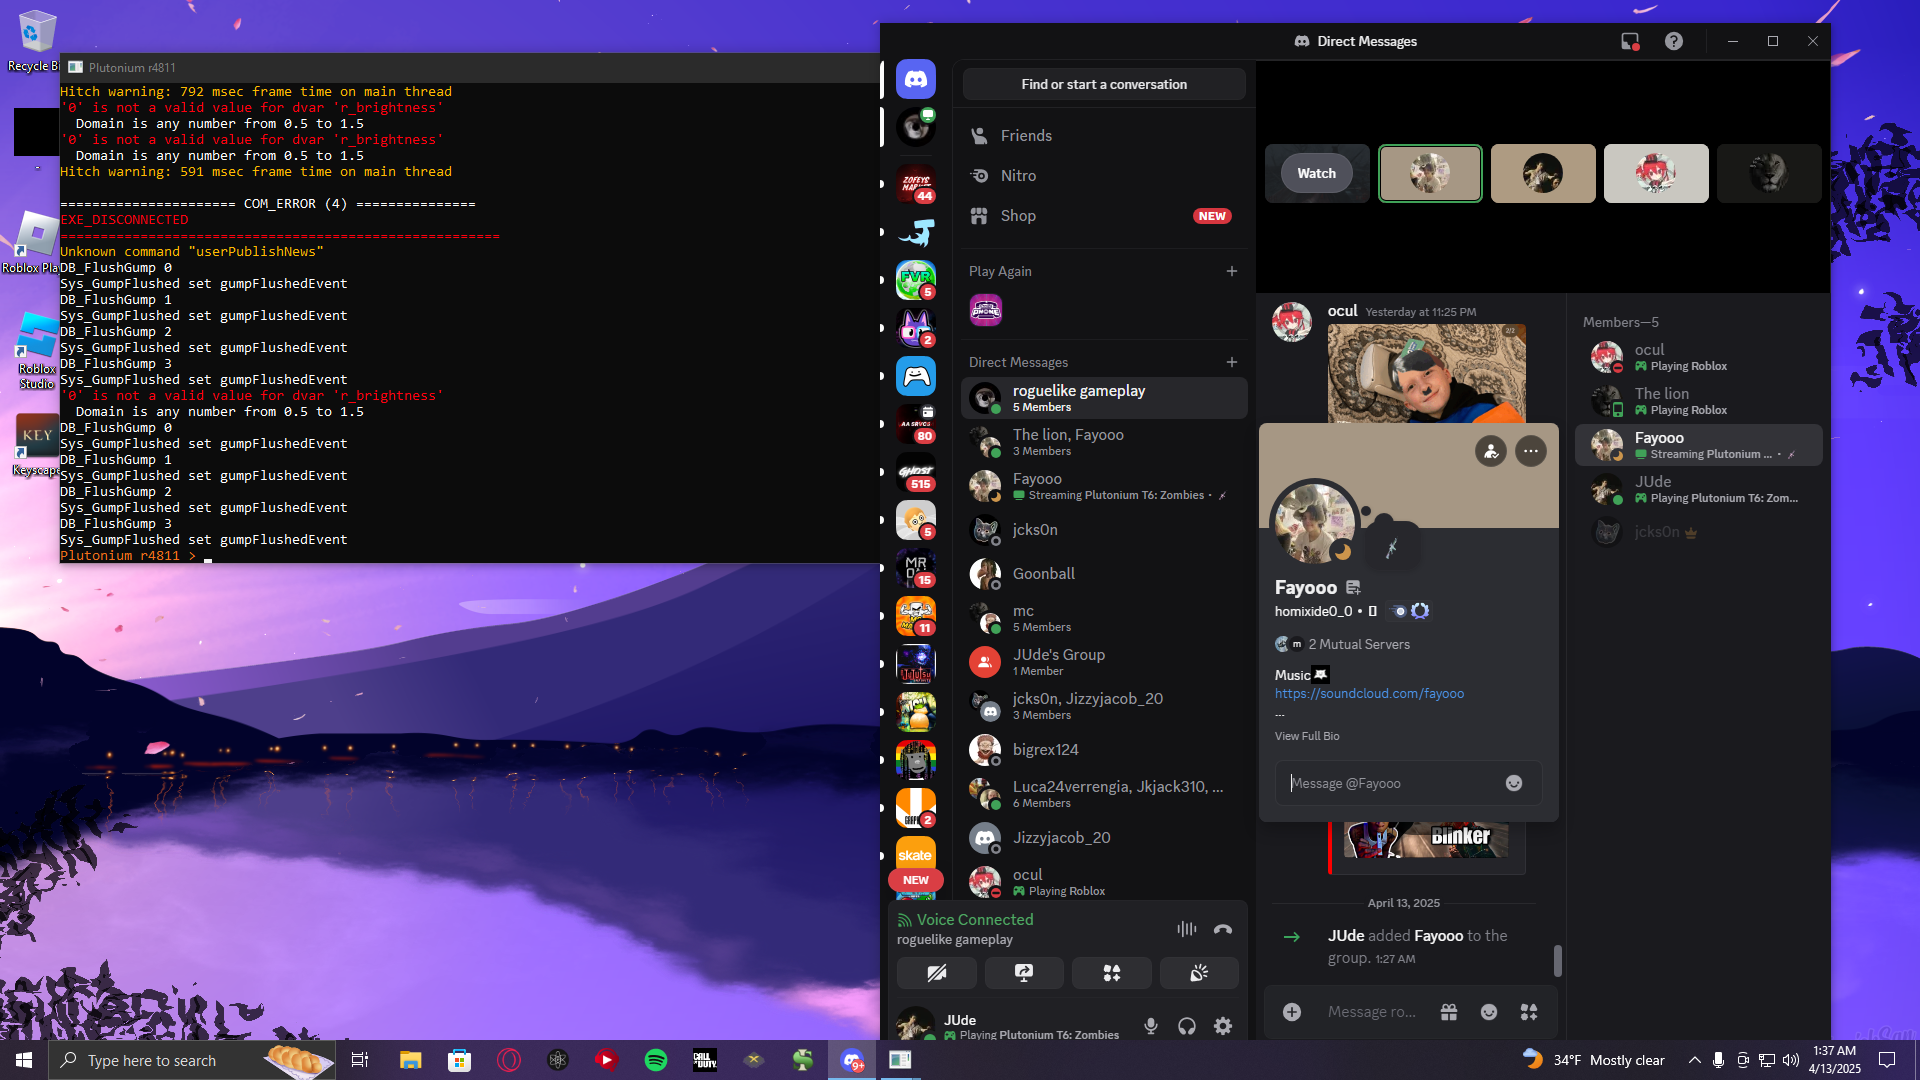Toggle system volume icon in tray

pyautogui.click(x=1791, y=1060)
